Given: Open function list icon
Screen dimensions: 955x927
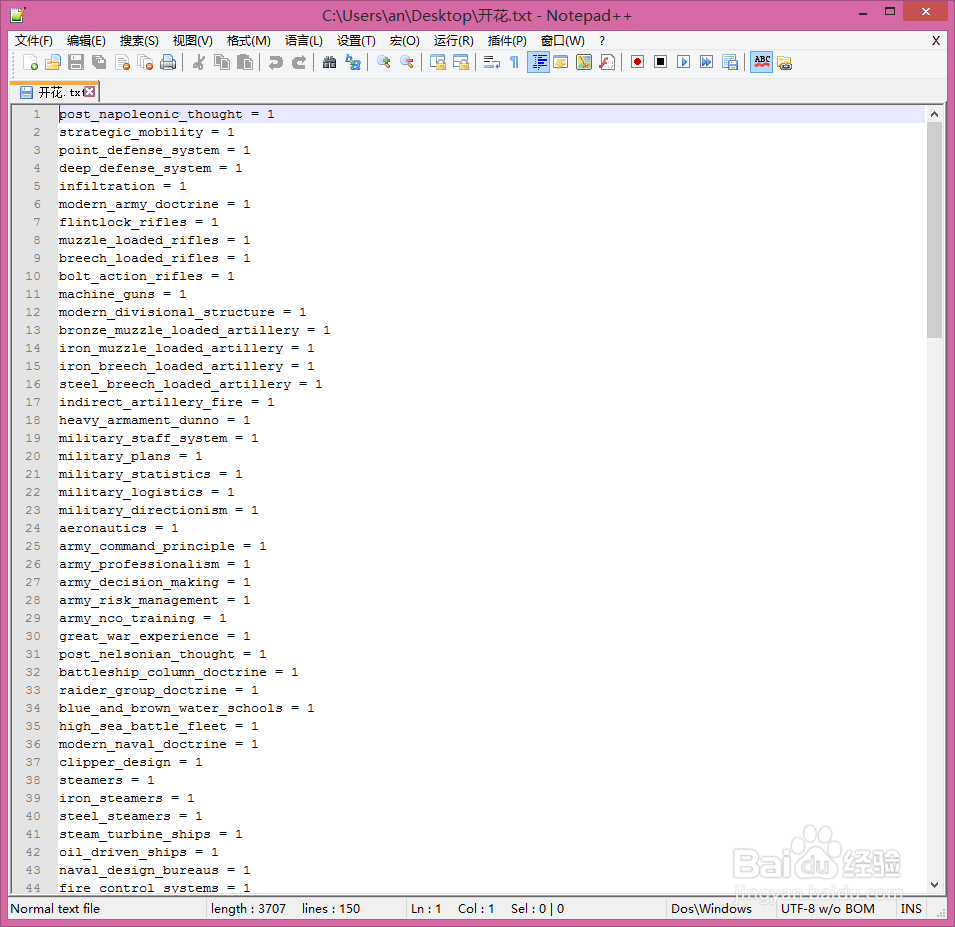Looking at the screenshot, I should (607, 62).
